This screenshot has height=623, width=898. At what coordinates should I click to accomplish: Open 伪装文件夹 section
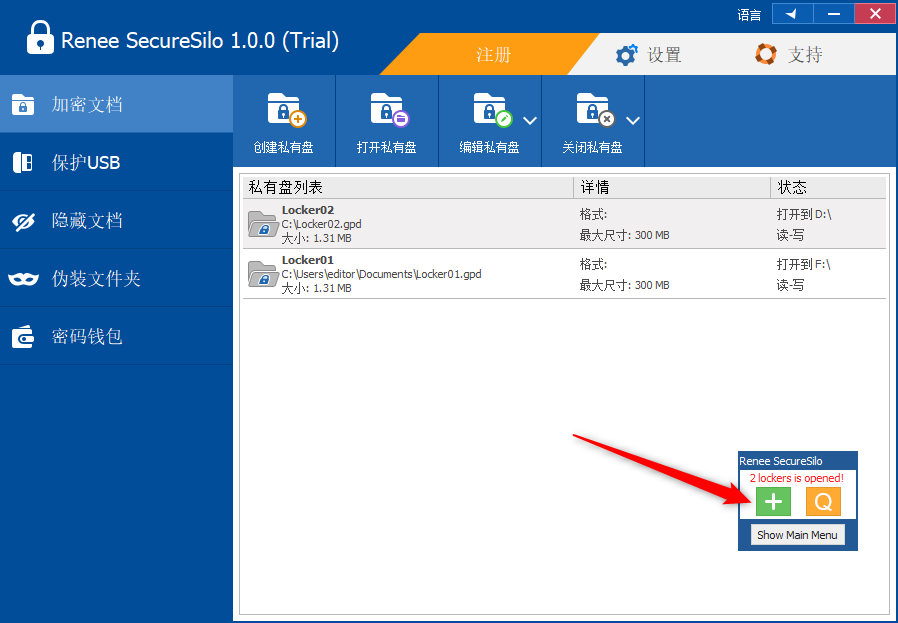[x=116, y=278]
